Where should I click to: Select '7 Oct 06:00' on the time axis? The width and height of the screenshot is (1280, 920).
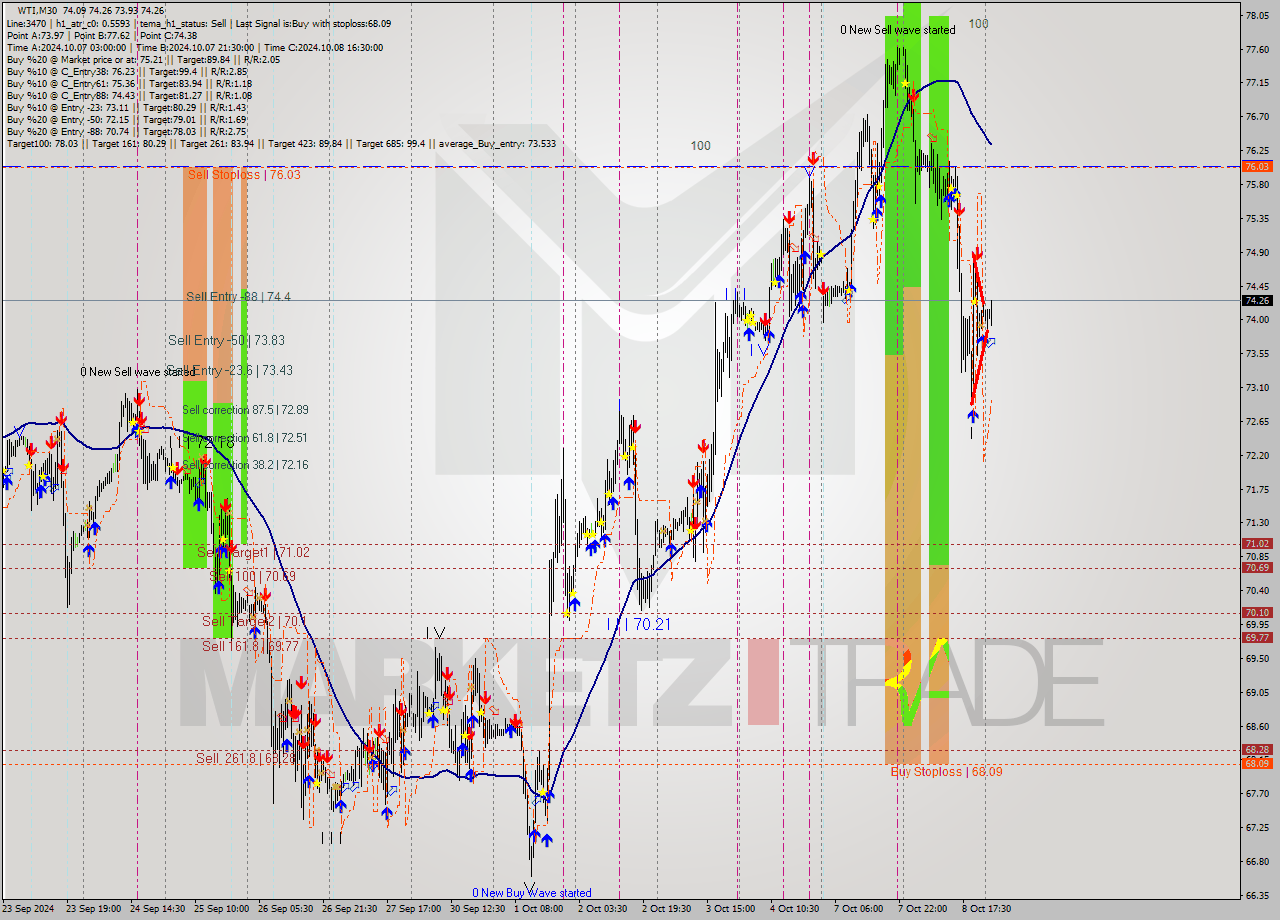point(859,909)
